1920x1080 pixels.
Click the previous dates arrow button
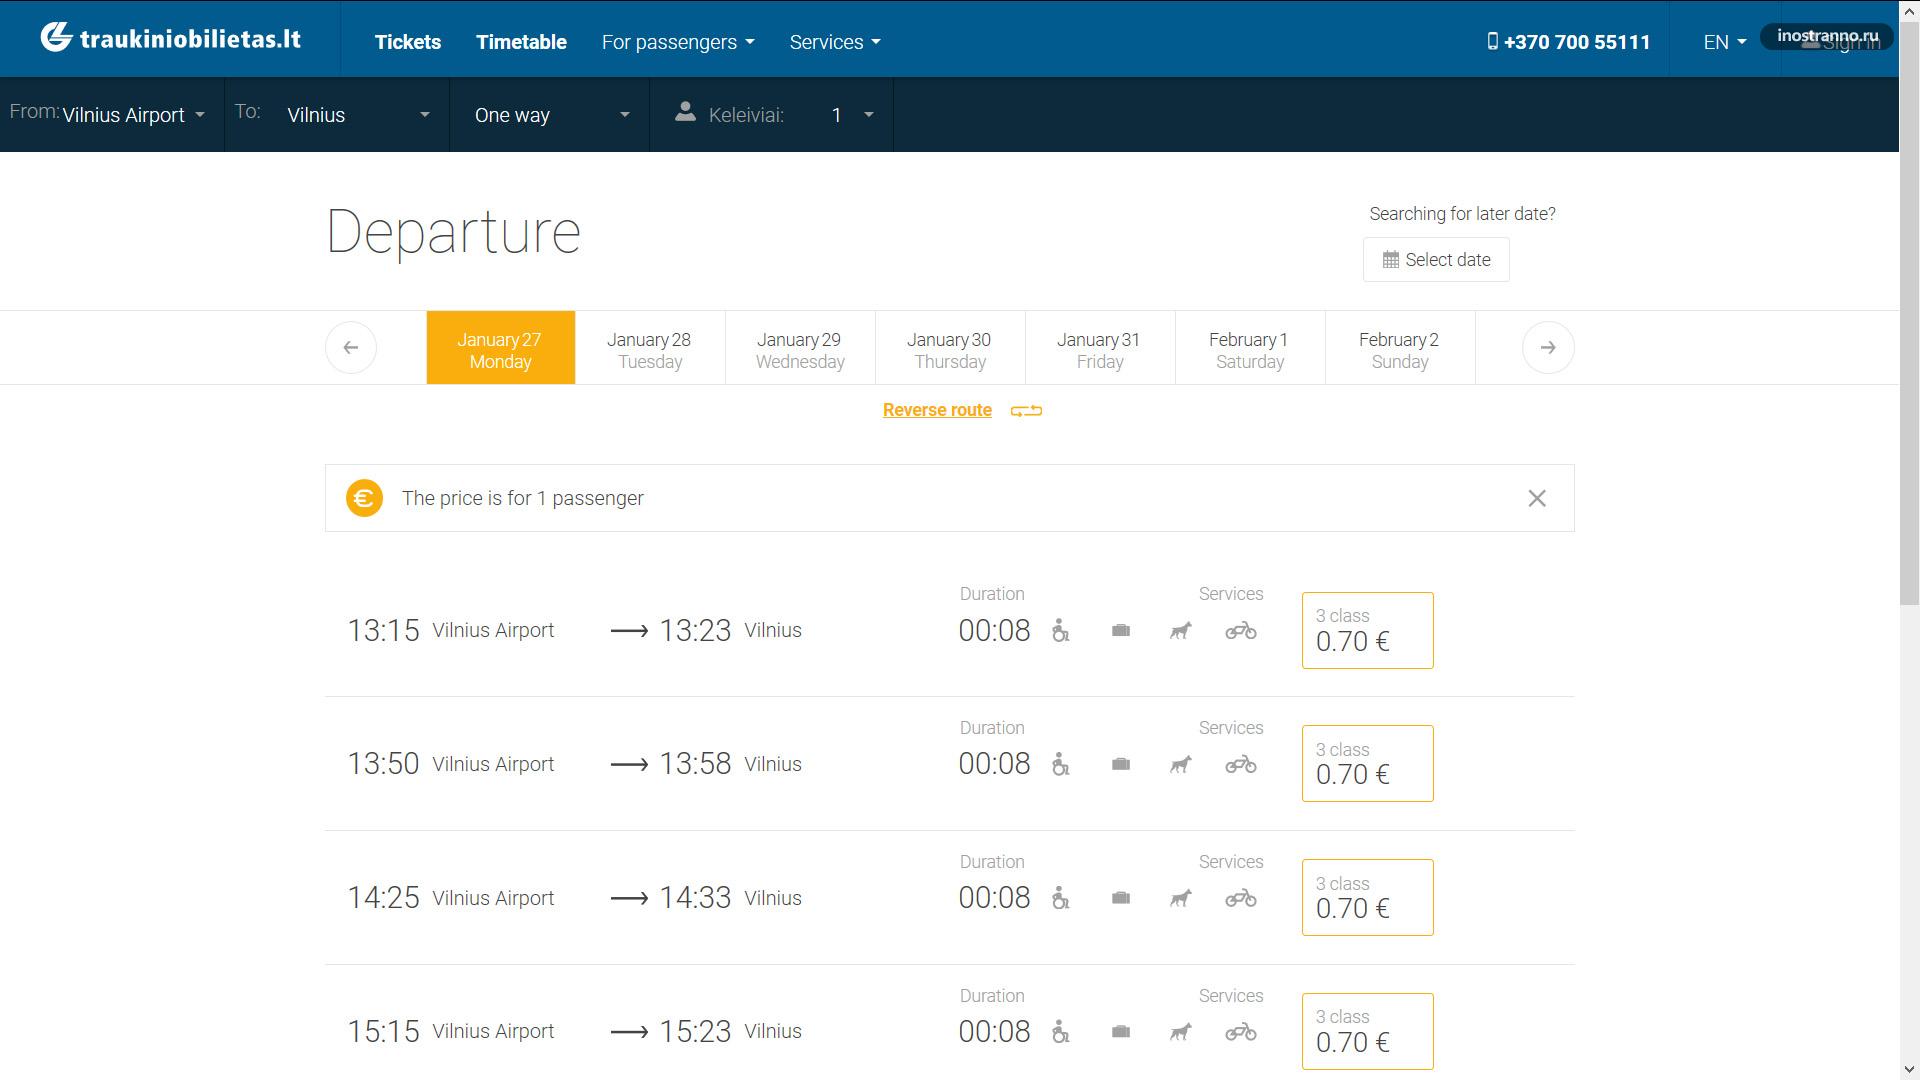[351, 348]
